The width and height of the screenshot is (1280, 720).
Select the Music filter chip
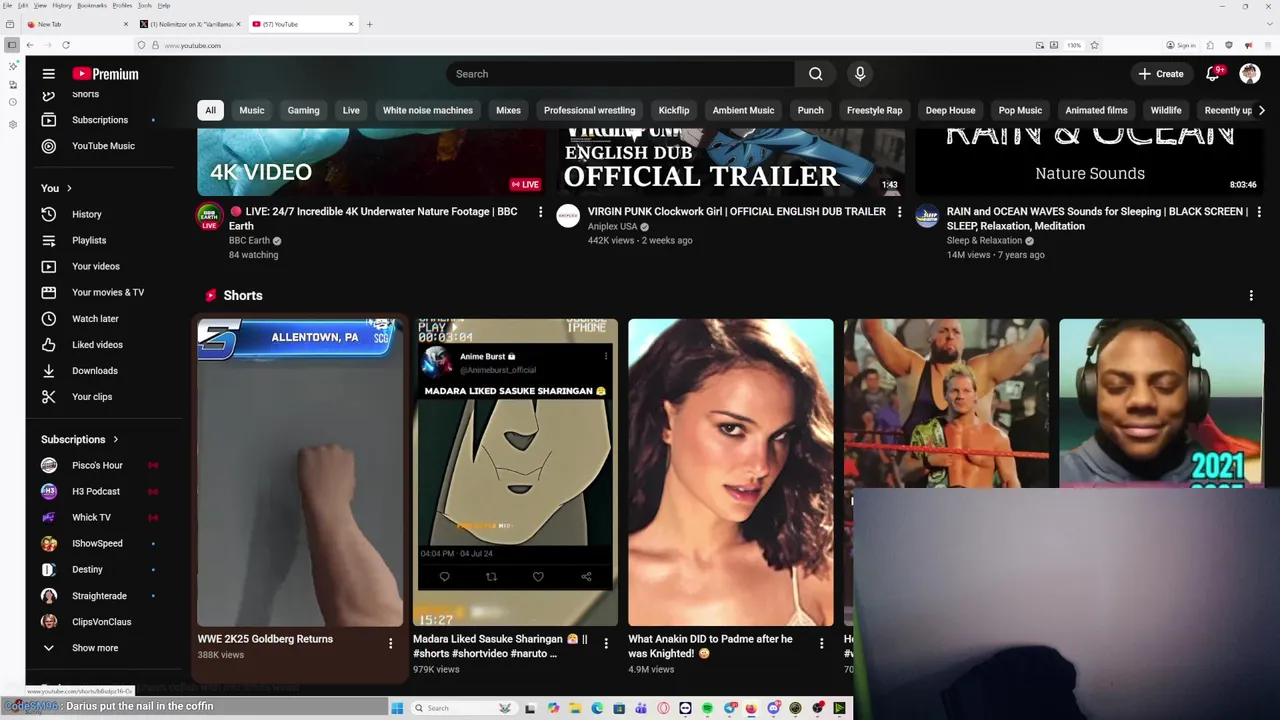tap(252, 110)
